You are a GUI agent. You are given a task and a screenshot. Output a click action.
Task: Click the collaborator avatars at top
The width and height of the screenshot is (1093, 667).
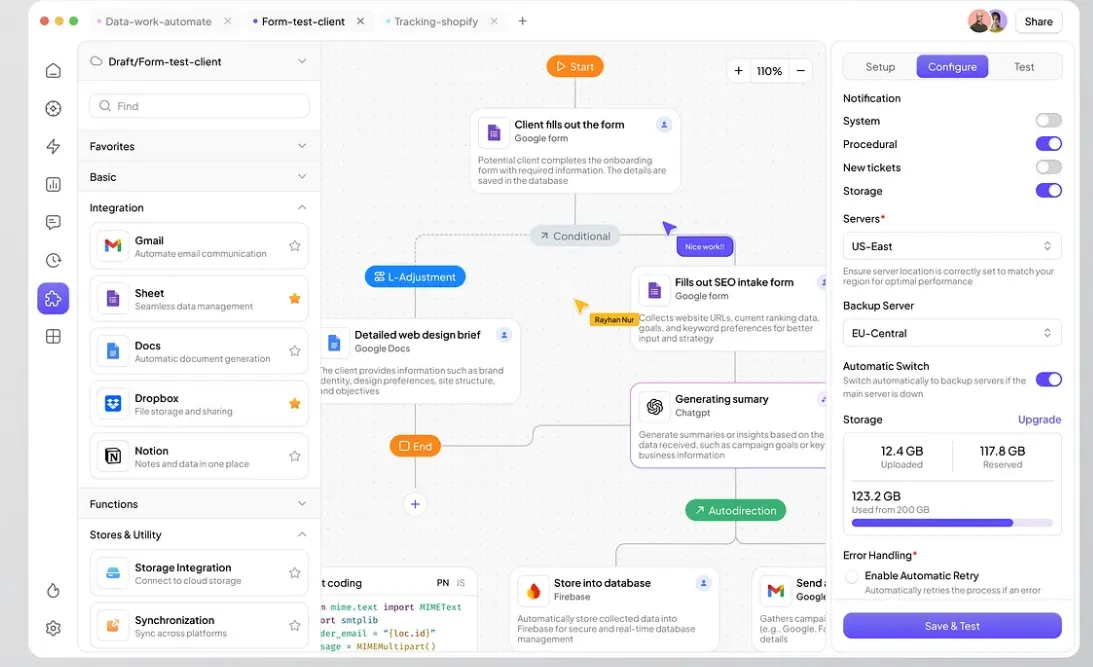[x=987, y=22]
